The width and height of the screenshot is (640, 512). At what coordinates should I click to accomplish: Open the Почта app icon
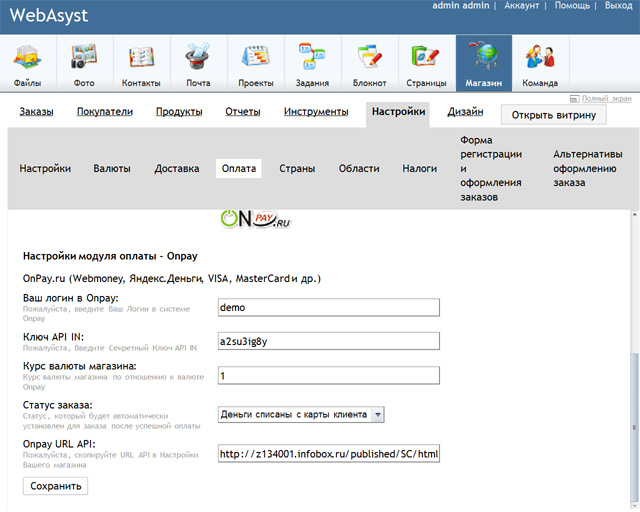click(198, 63)
